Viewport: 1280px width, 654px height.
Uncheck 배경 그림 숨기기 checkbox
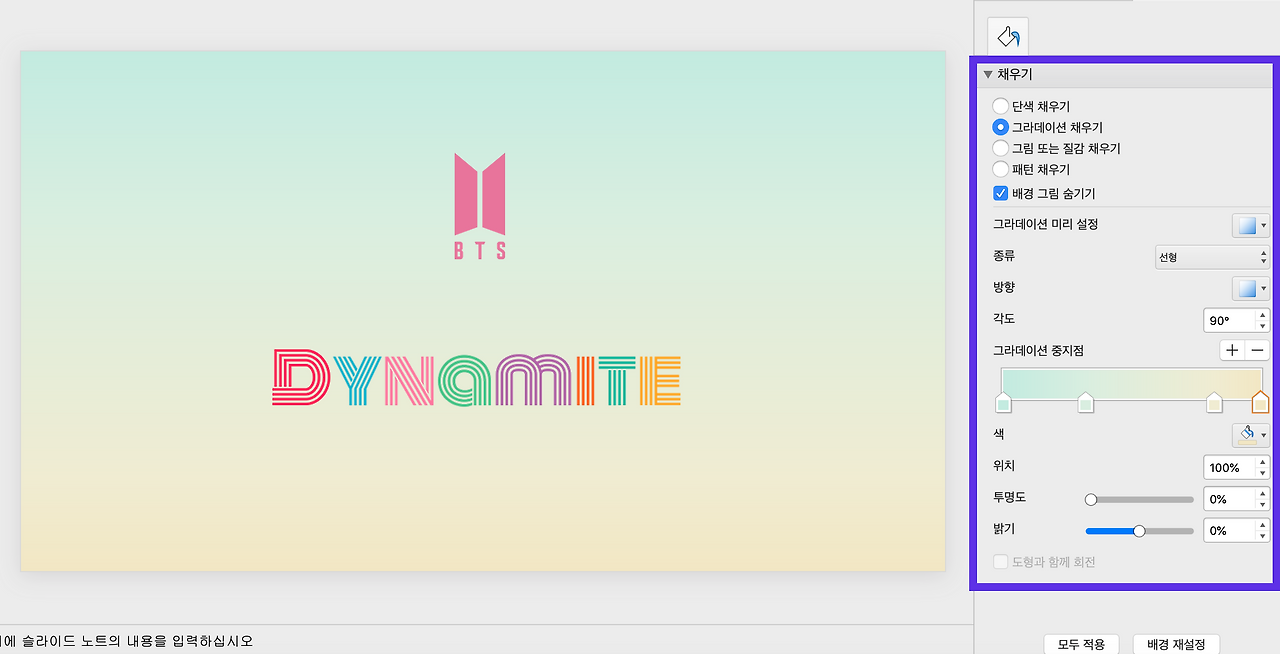click(1000, 193)
